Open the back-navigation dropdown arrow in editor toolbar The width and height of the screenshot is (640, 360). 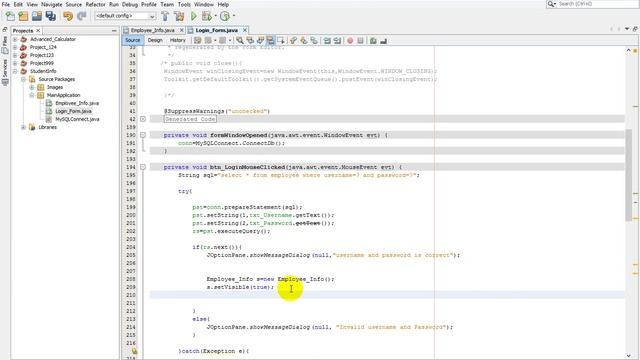(215, 40)
